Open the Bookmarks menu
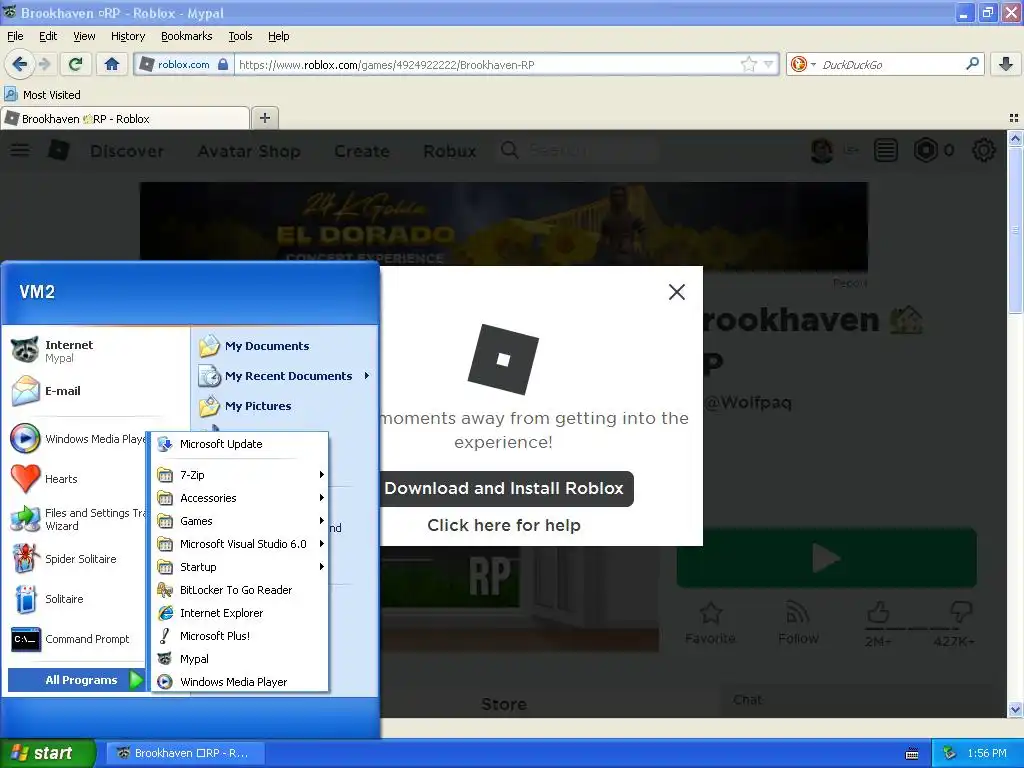 [187, 36]
